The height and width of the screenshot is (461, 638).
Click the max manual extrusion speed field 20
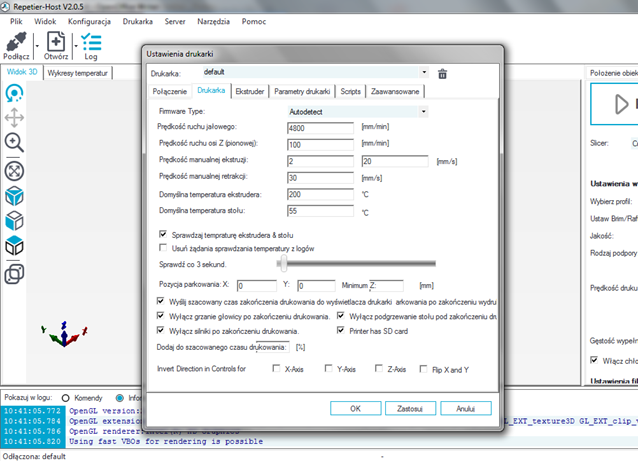pyautogui.click(x=395, y=161)
